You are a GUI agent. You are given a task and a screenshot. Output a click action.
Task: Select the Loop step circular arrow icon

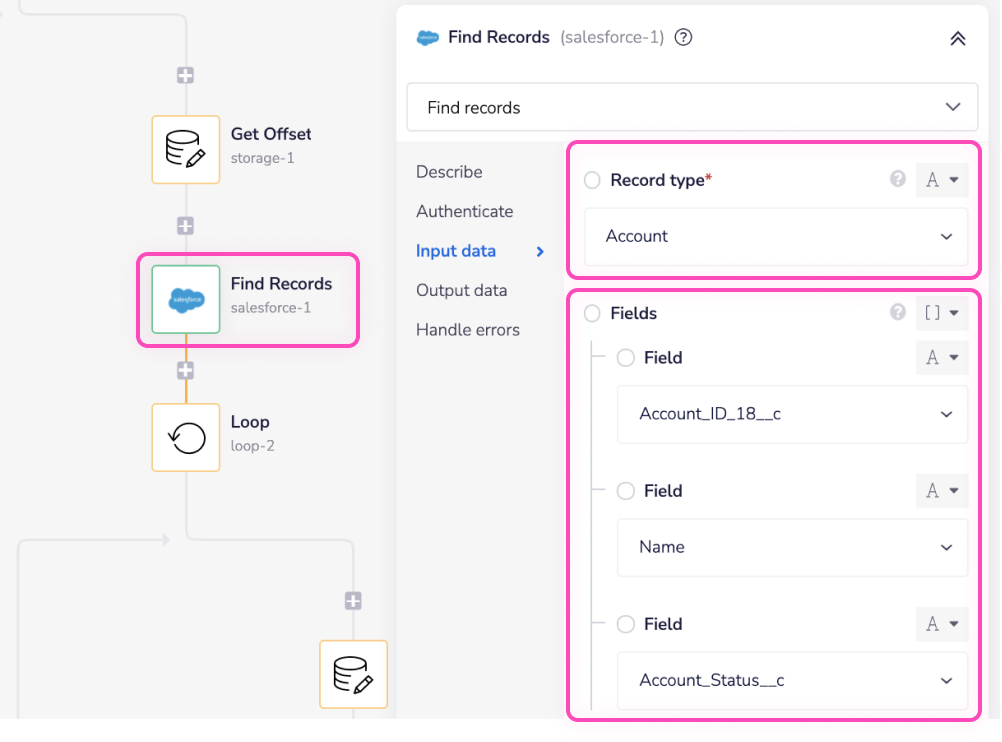[x=185, y=437]
